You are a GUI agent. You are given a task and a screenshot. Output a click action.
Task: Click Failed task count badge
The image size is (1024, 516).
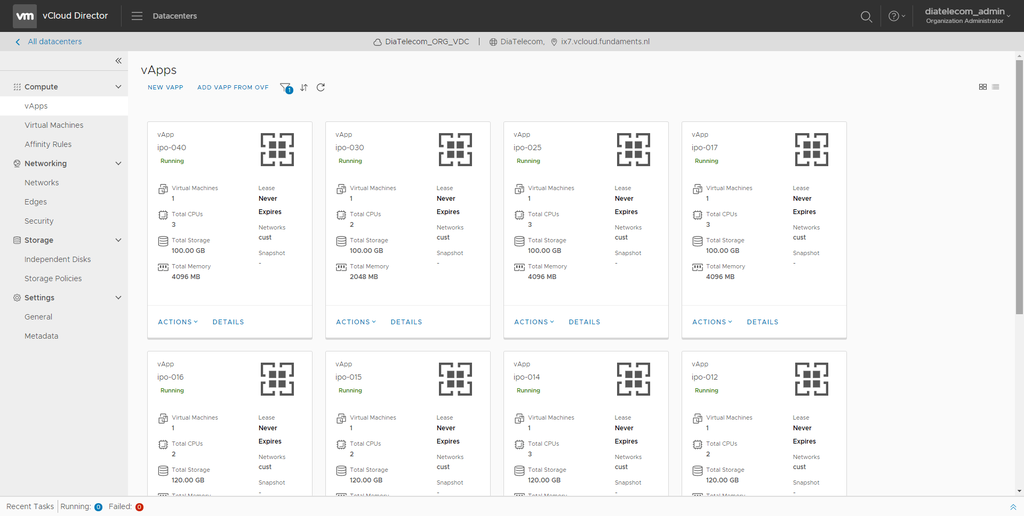[x=139, y=507]
